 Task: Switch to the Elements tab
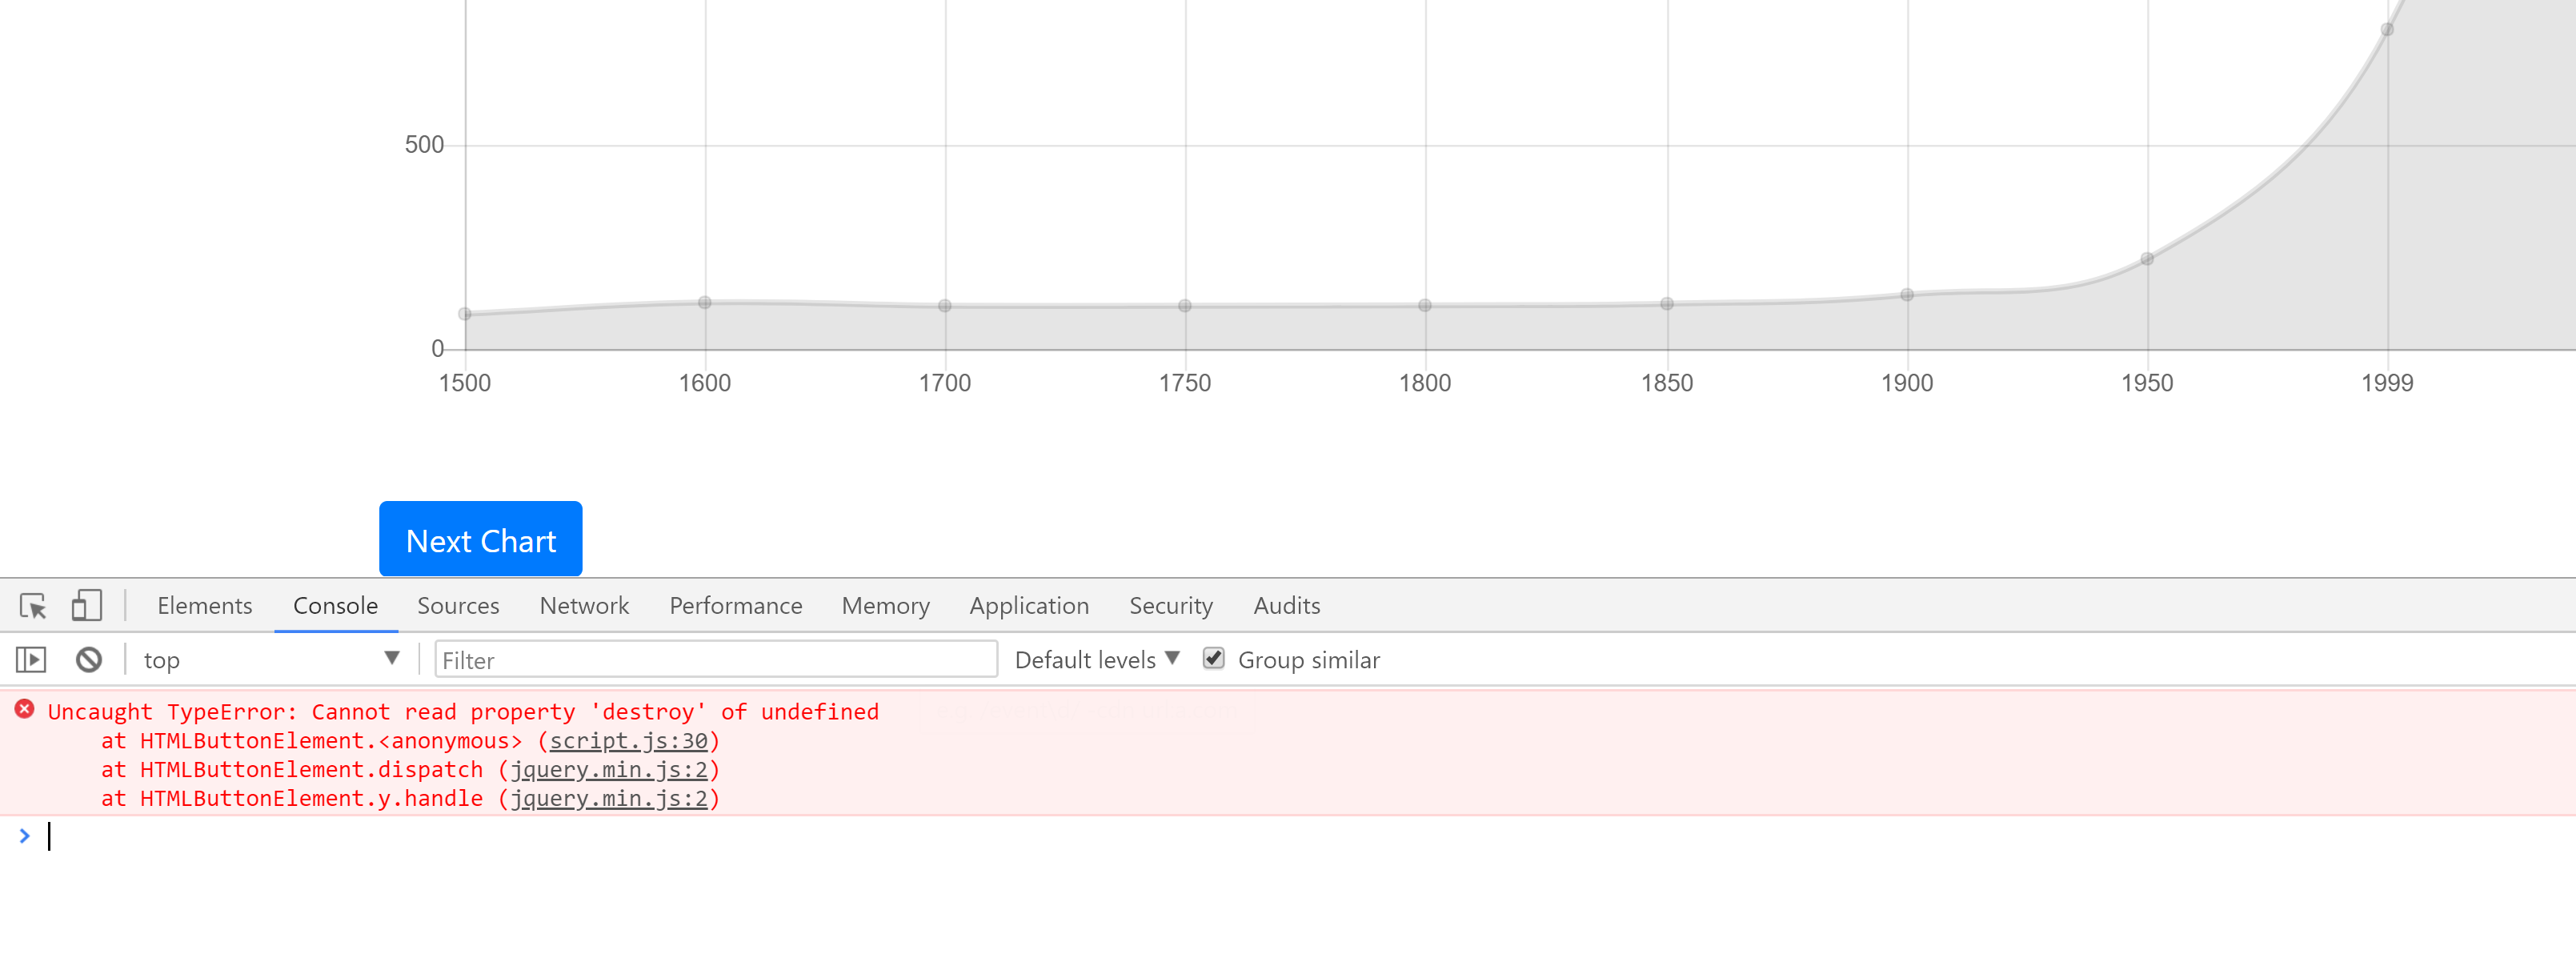(x=204, y=606)
